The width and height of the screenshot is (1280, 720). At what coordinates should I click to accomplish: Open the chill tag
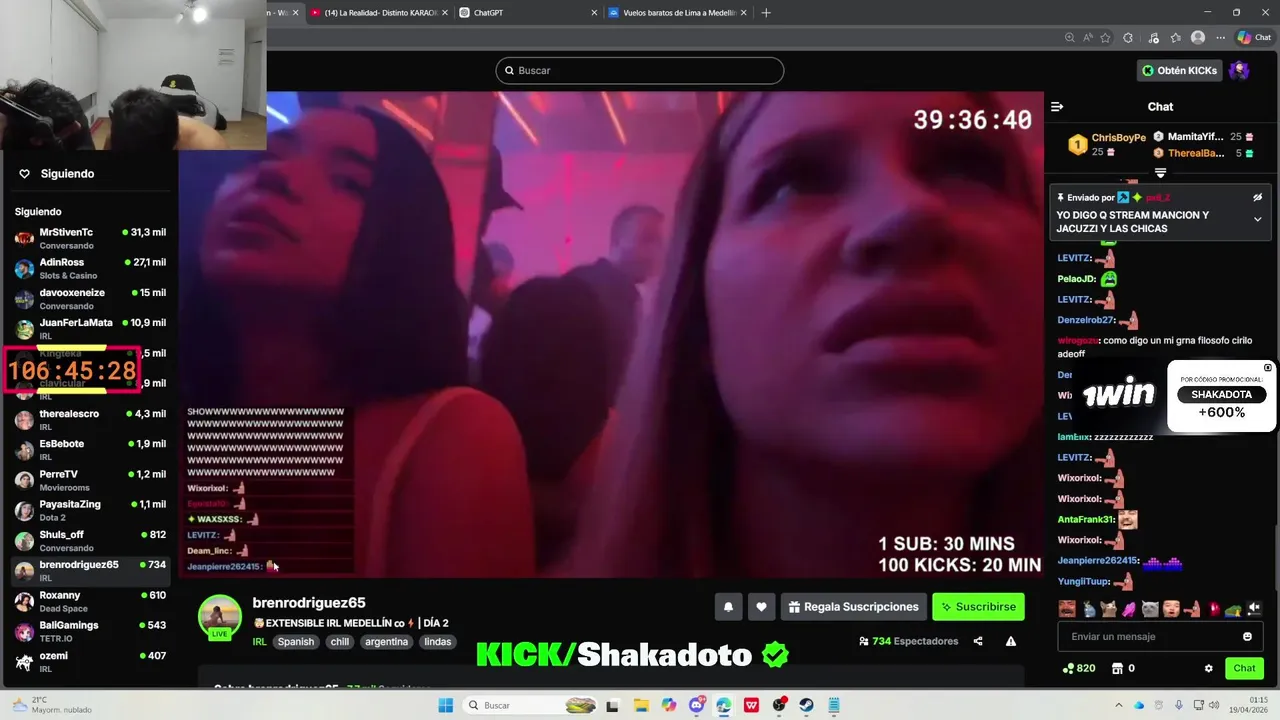point(340,642)
